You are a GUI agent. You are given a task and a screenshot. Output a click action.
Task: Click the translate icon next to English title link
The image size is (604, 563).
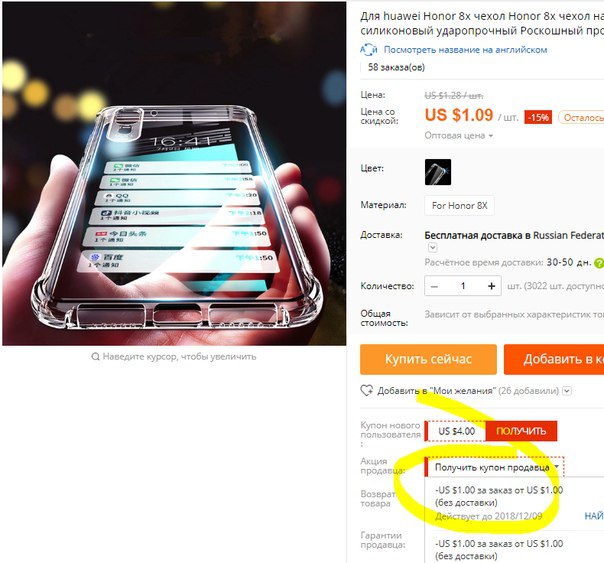coord(368,50)
